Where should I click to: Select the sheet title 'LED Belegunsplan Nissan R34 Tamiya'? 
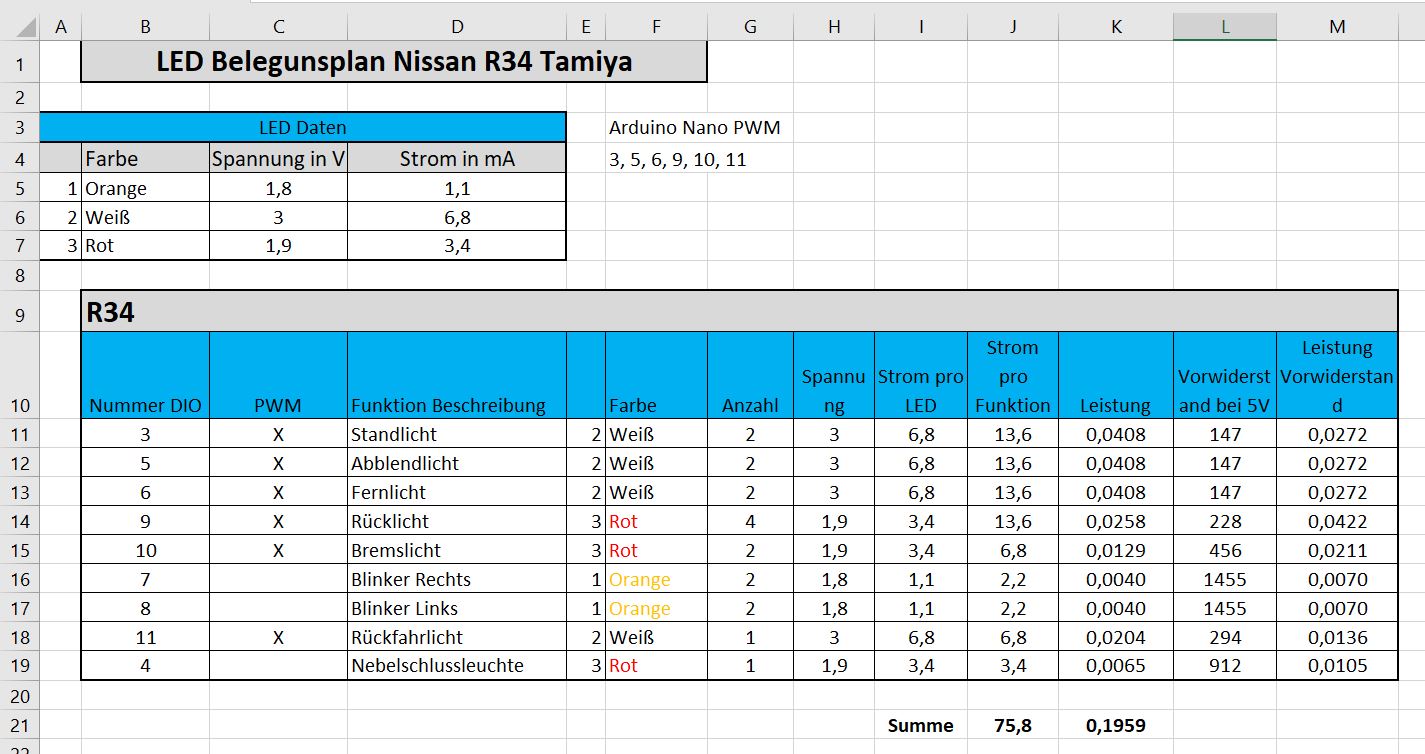tap(393, 62)
